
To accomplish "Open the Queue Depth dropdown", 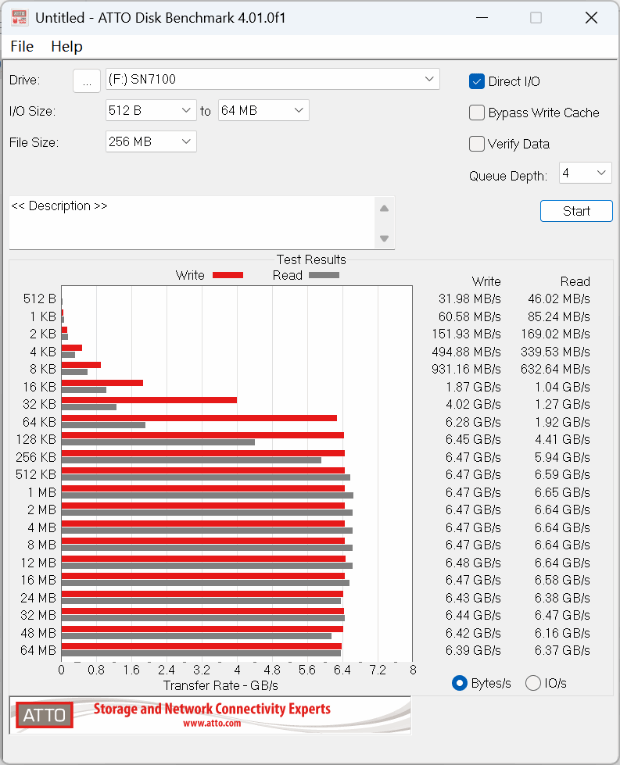I will [585, 173].
